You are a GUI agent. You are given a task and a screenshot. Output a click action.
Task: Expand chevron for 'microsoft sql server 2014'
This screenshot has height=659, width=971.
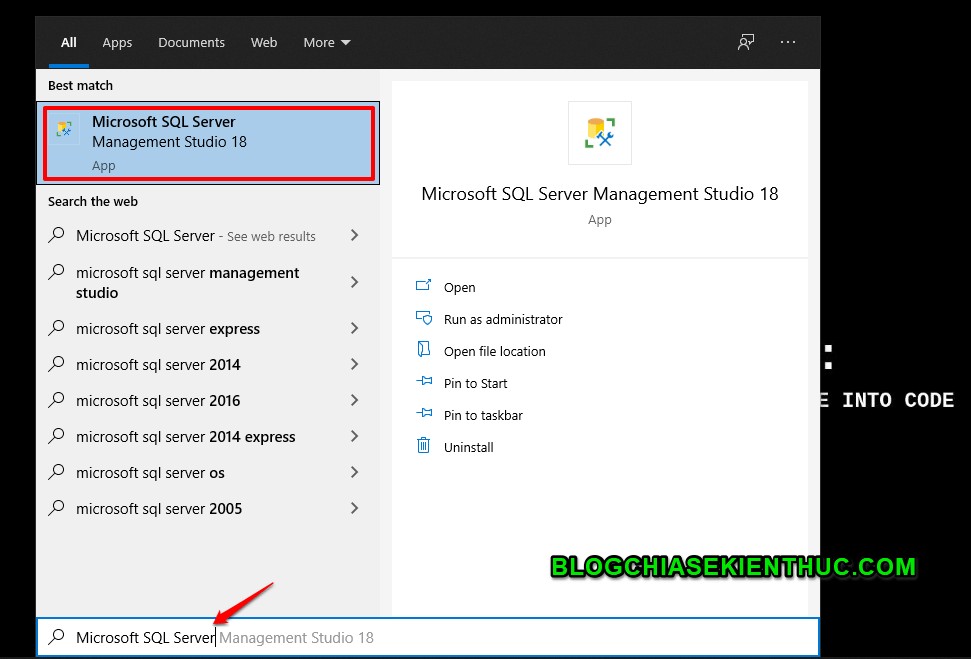pos(354,364)
